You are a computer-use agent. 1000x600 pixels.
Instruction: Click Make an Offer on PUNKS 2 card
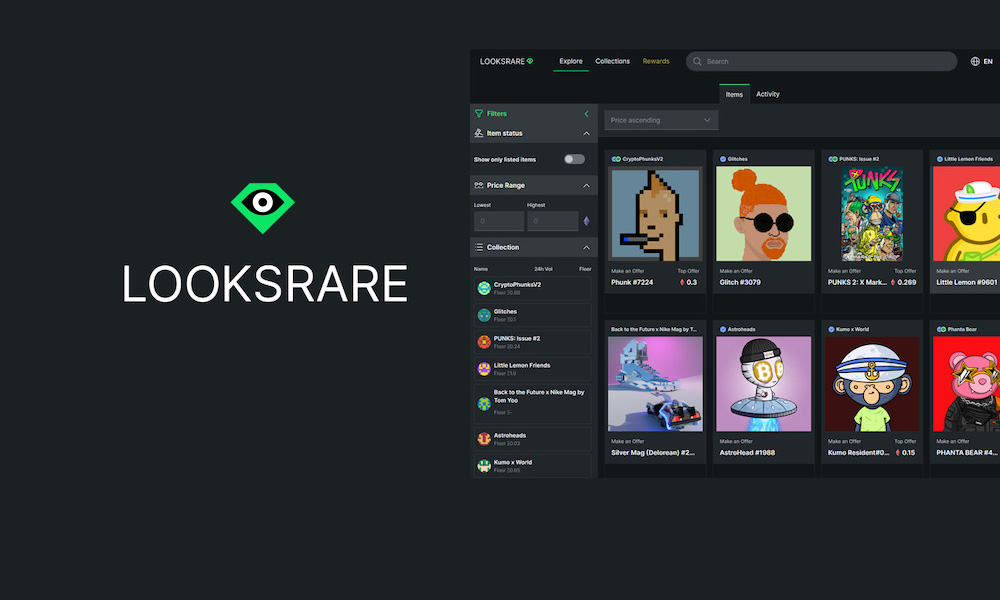pyautogui.click(x=844, y=271)
